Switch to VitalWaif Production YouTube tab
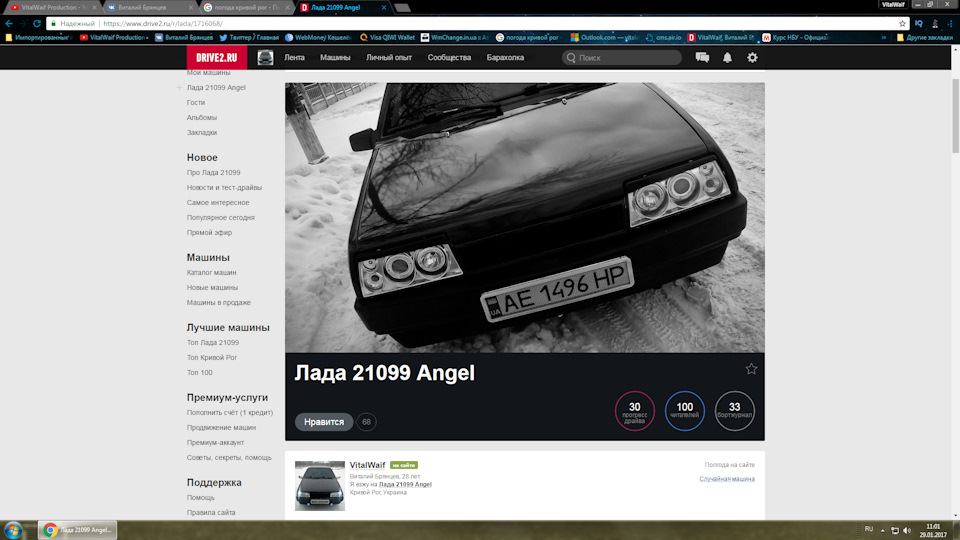The image size is (960, 540). coord(53,7)
